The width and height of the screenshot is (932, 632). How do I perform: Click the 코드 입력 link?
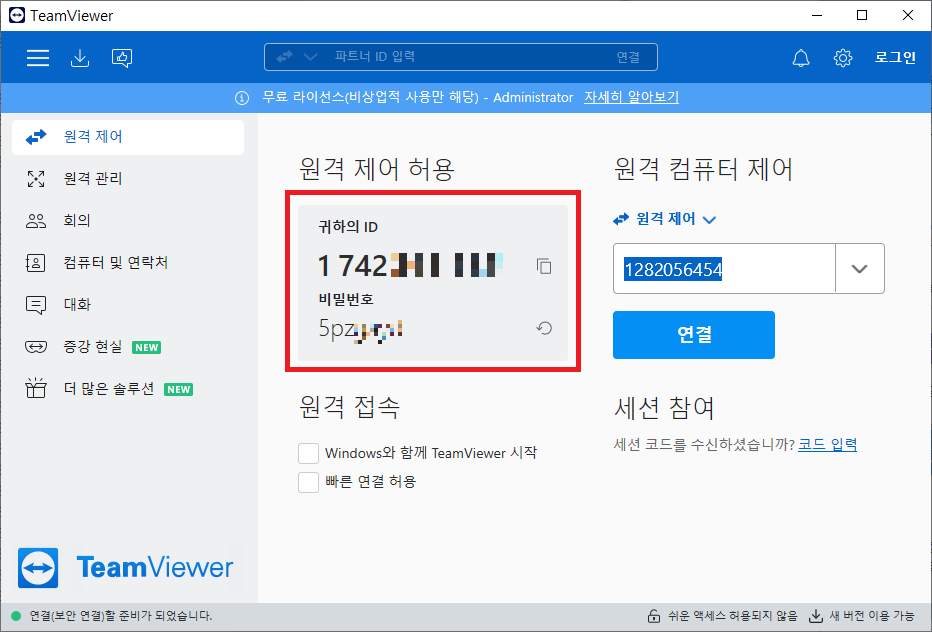827,445
